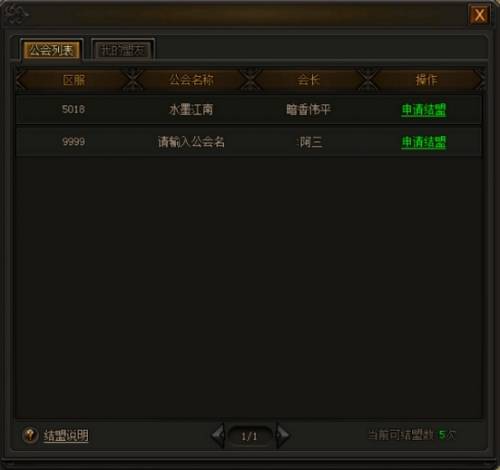Click the ornament emblem in the title bar
This screenshot has width=500, height=470.
tap(15, 15)
